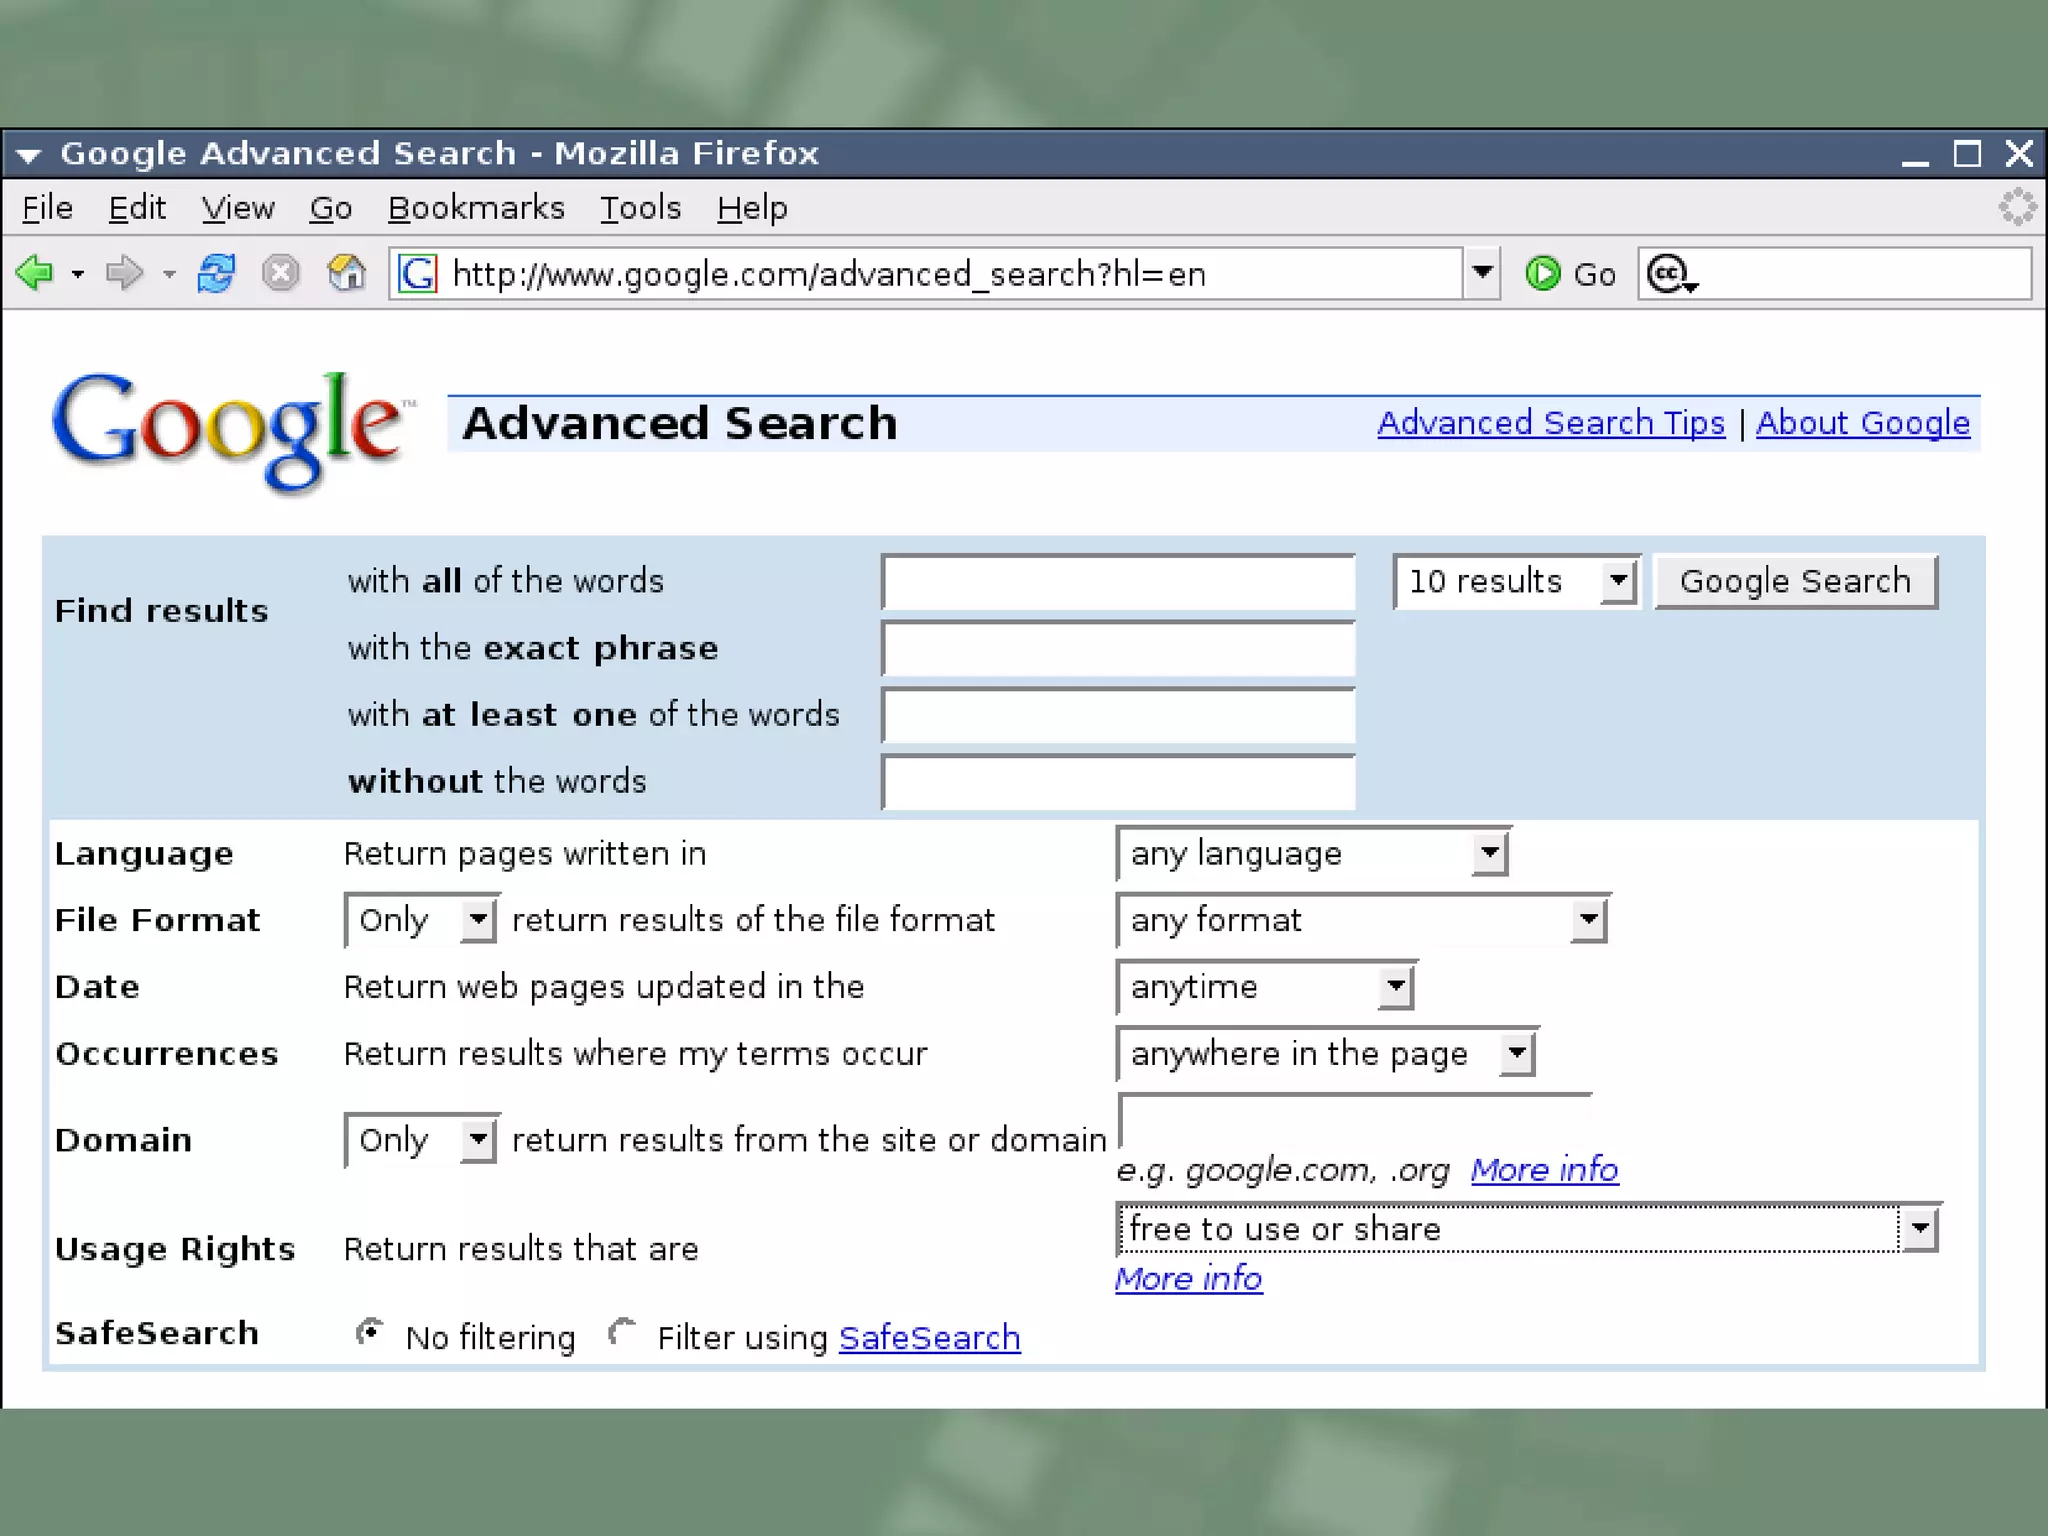Image resolution: width=2048 pixels, height=1536 pixels.
Task: Click the Stop loading icon
Action: click(280, 272)
